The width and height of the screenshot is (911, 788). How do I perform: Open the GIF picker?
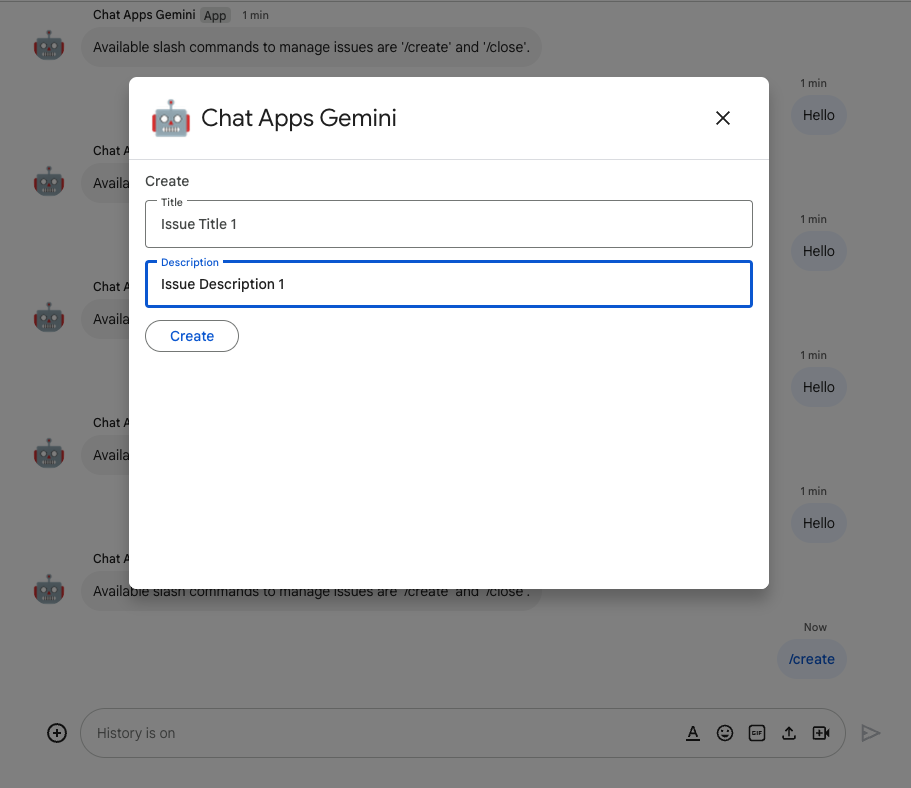(x=757, y=733)
